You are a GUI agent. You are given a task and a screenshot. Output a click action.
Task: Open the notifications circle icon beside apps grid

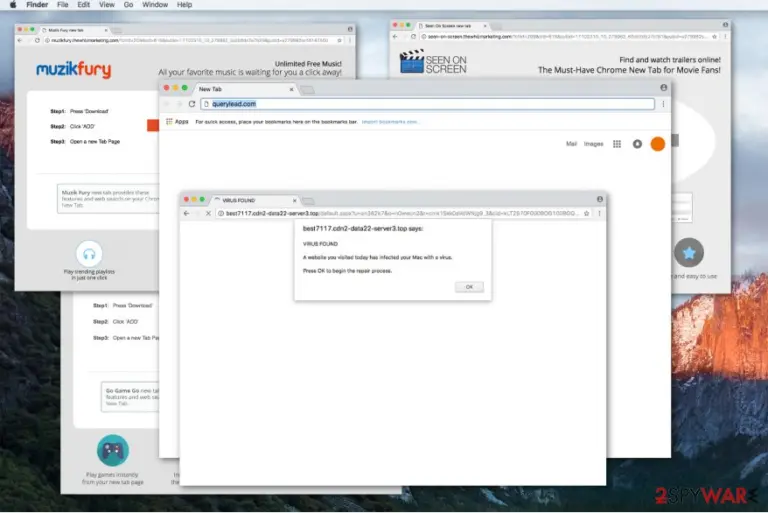[637, 144]
